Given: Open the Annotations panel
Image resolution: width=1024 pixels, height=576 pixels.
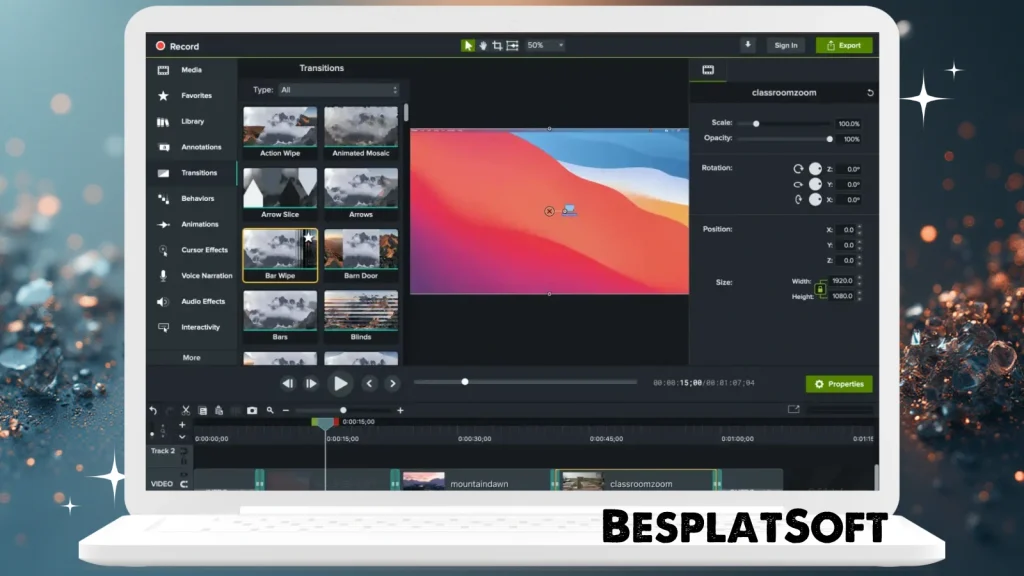Looking at the screenshot, I should click(191, 147).
